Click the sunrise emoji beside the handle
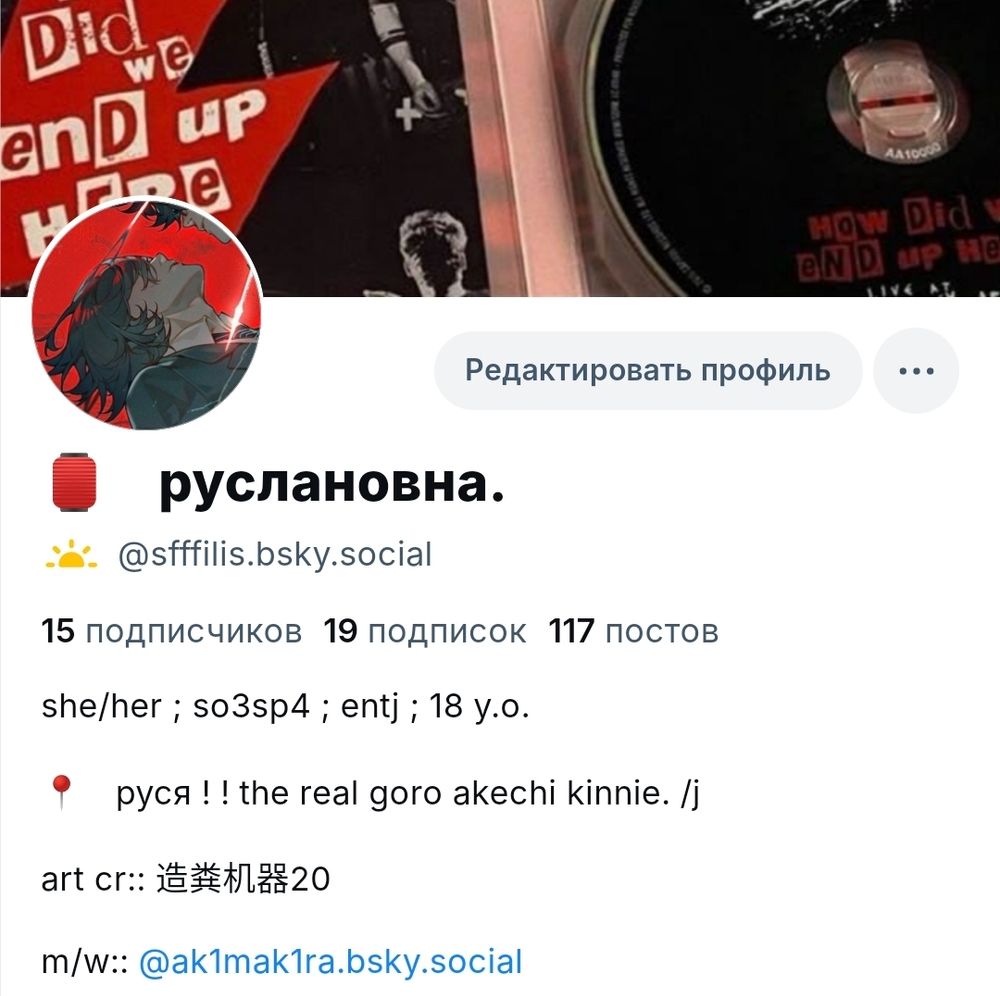The image size is (1000, 996). pos(71,554)
